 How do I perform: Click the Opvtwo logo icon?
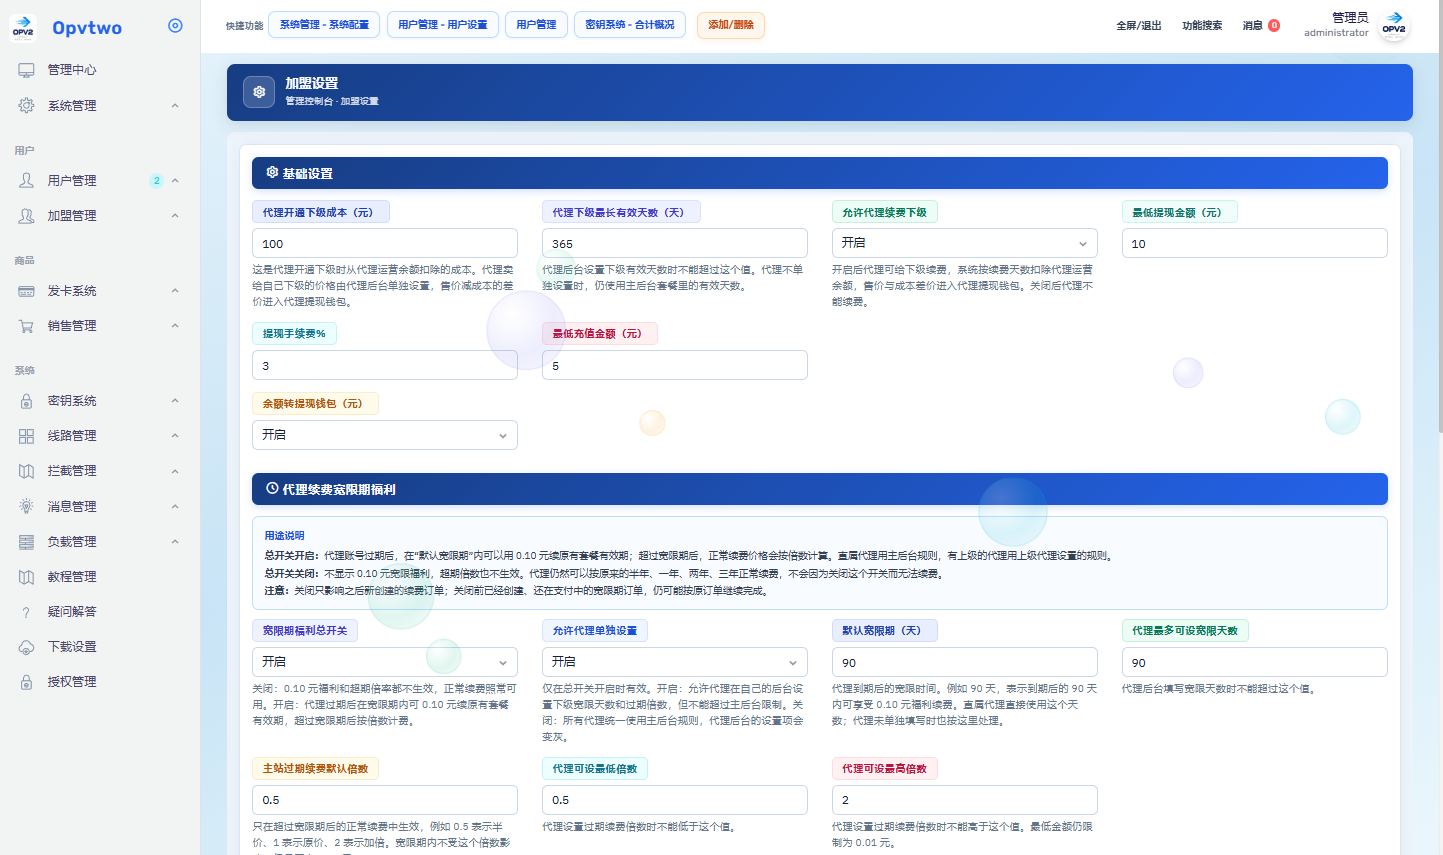[23, 27]
